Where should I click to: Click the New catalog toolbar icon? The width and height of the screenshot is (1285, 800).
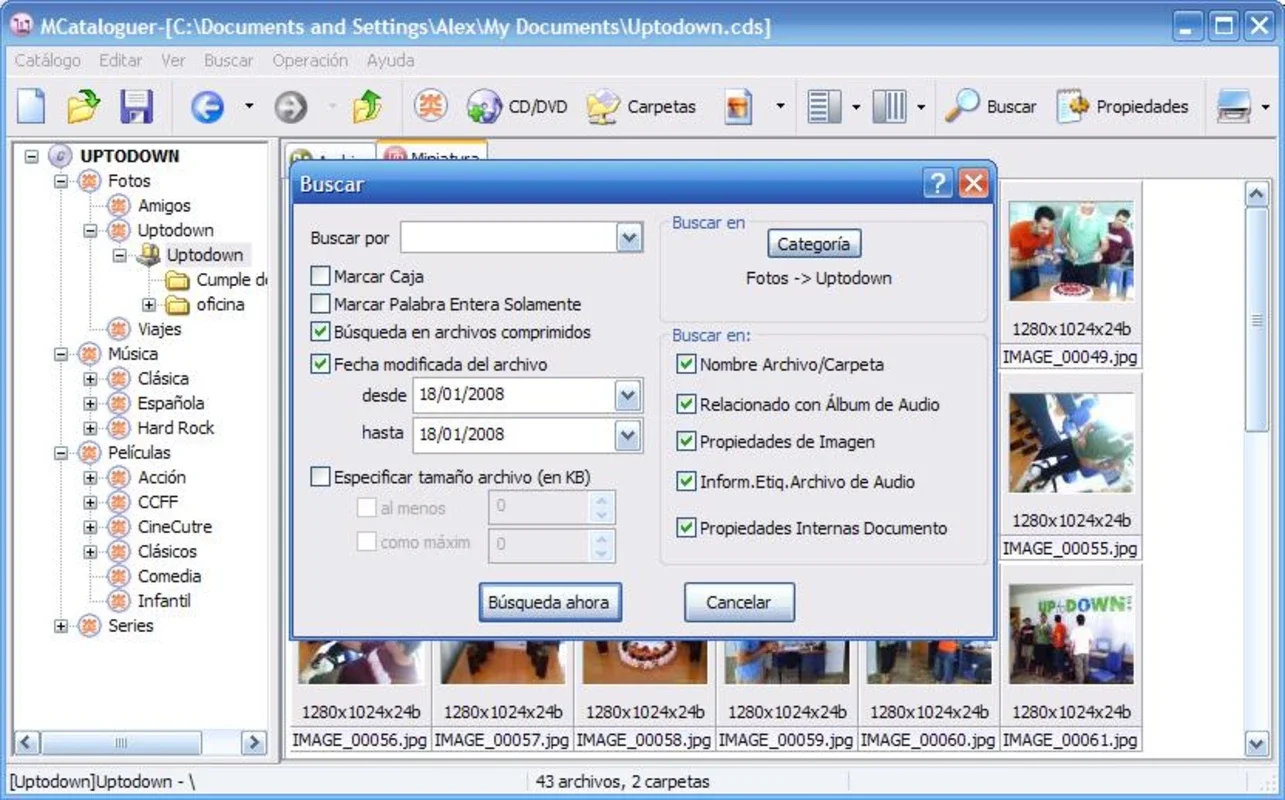click(32, 106)
